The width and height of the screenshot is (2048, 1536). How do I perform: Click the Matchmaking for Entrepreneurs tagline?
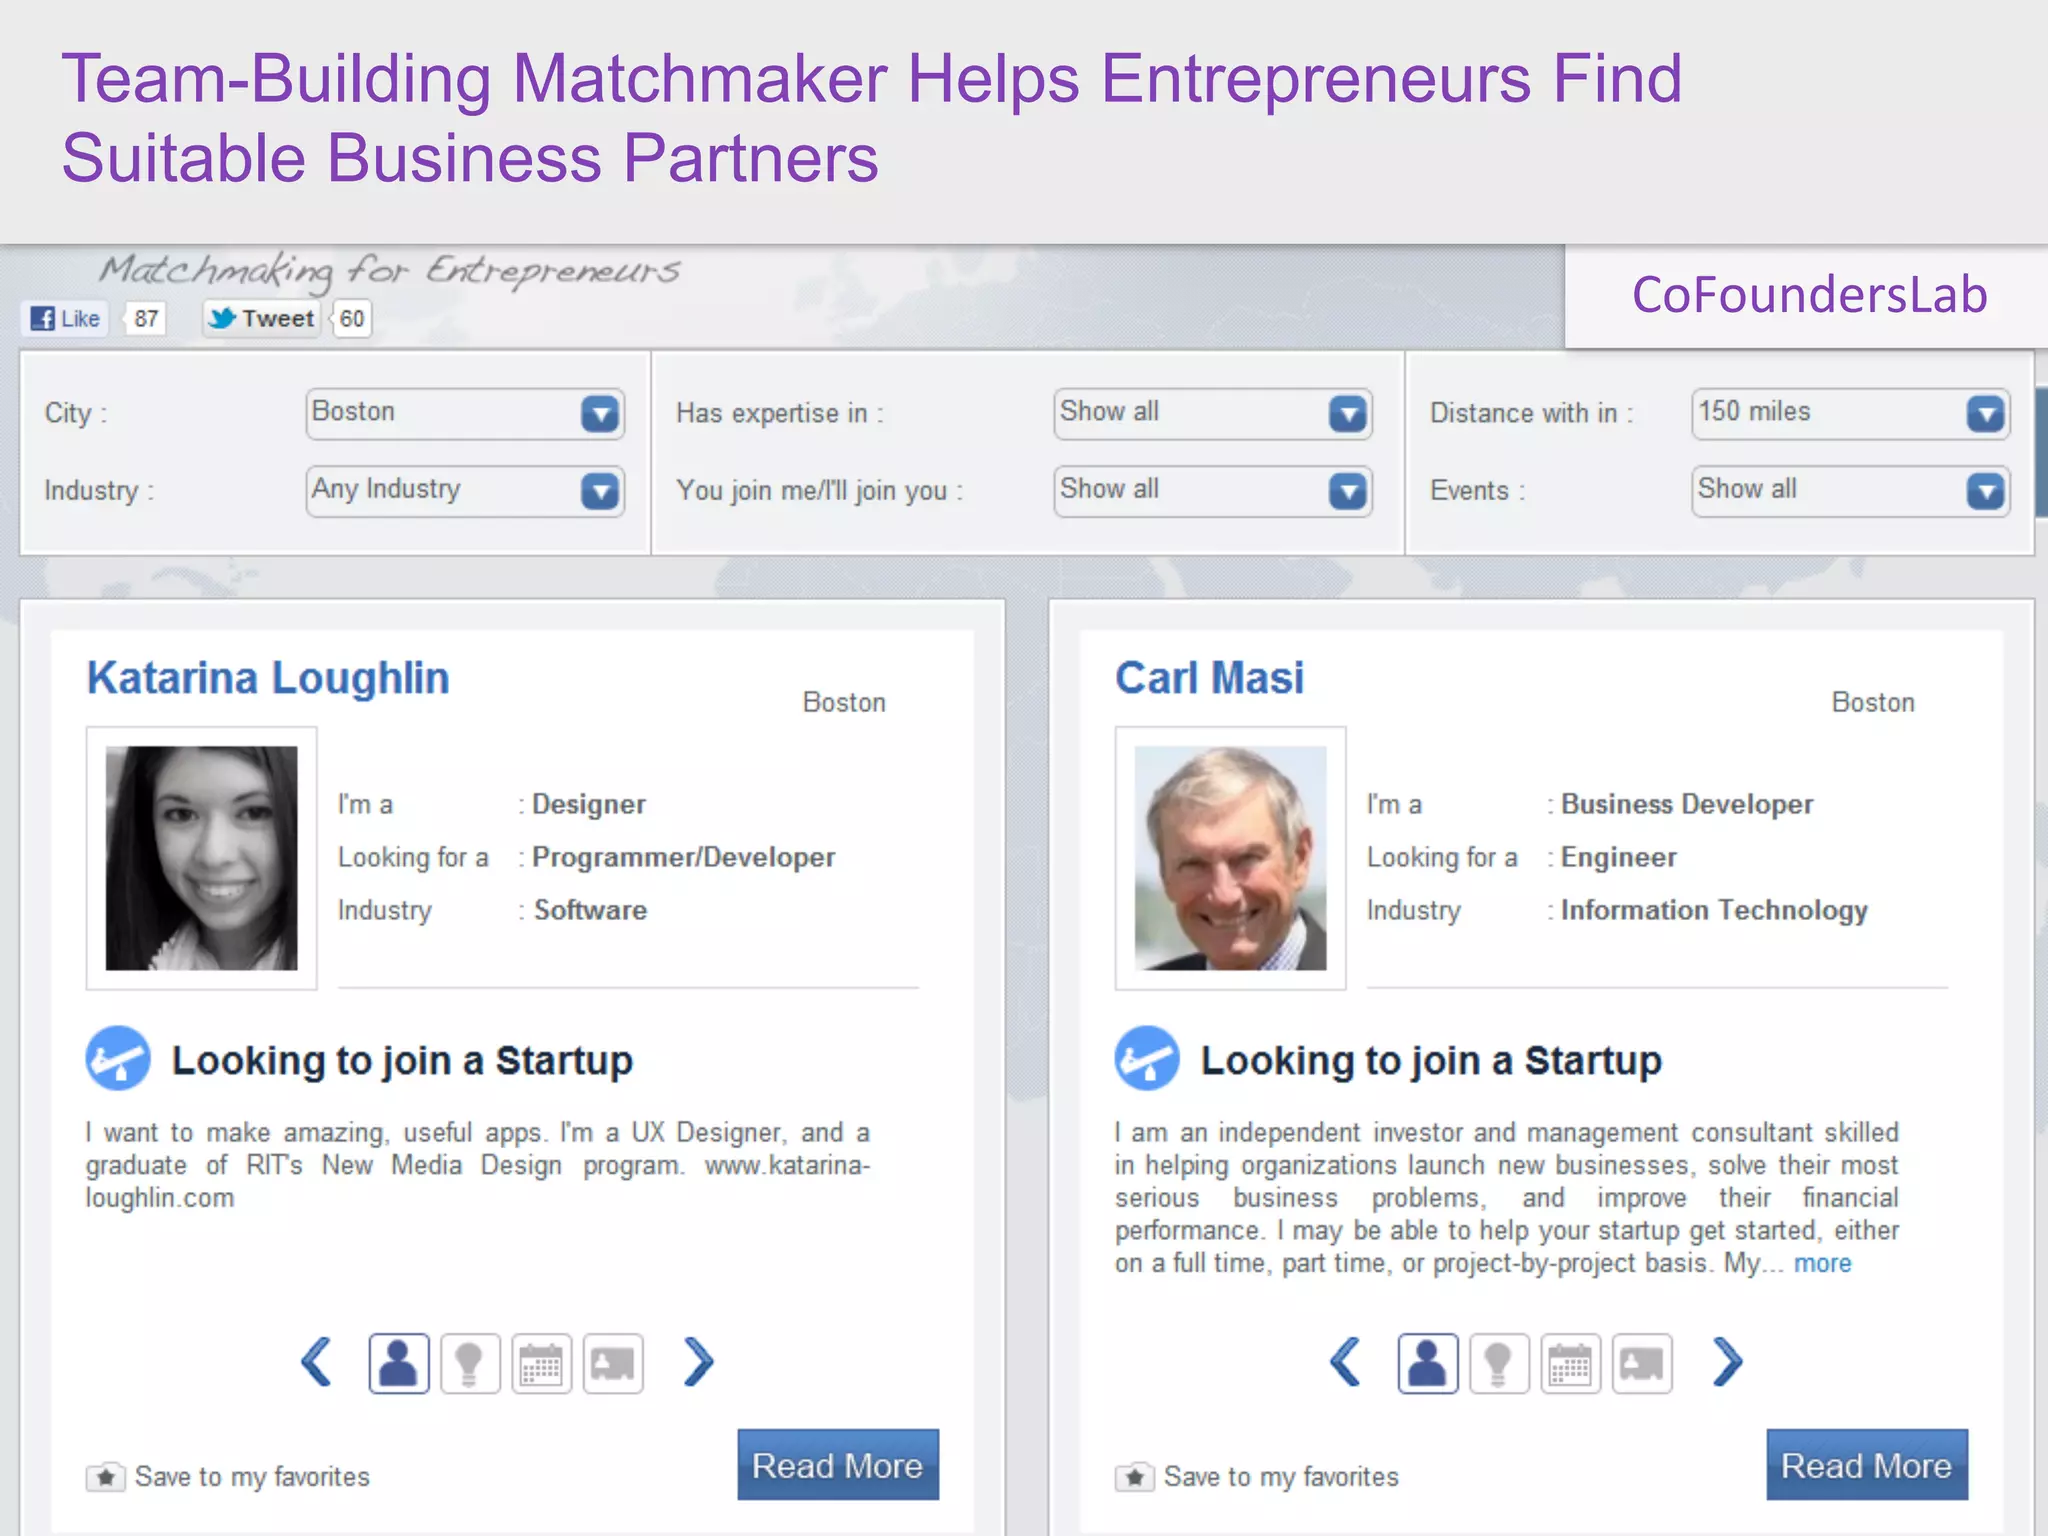coord(390,270)
